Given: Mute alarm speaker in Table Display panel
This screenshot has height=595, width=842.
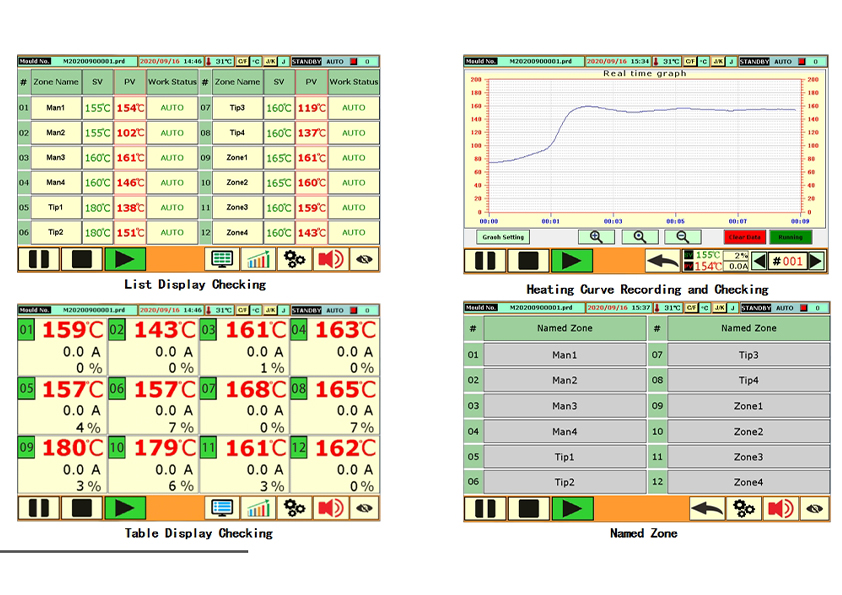Looking at the screenshot, I should click(330, 508).
